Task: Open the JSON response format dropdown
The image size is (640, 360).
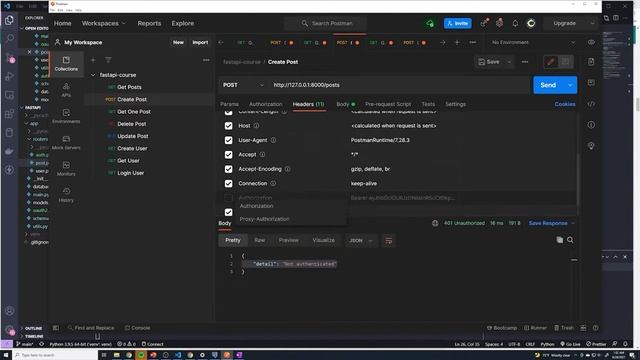Action: [361, 240]
